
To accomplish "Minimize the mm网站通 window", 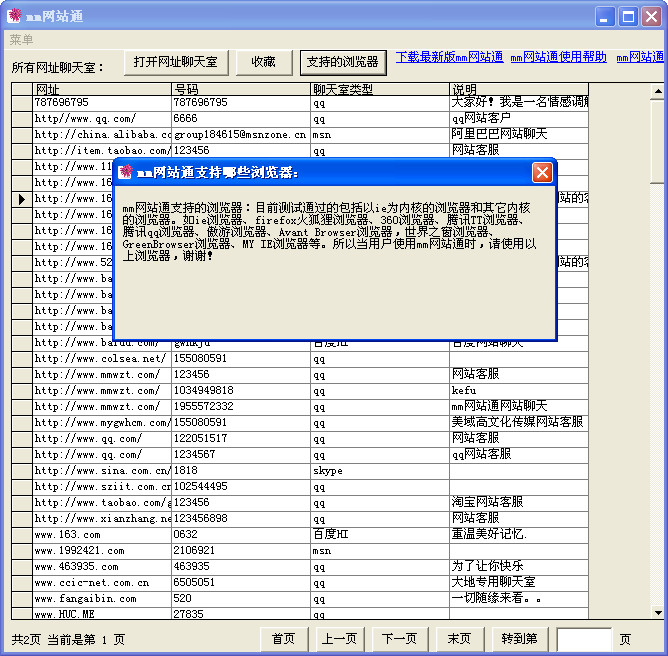I will (605, 17).
